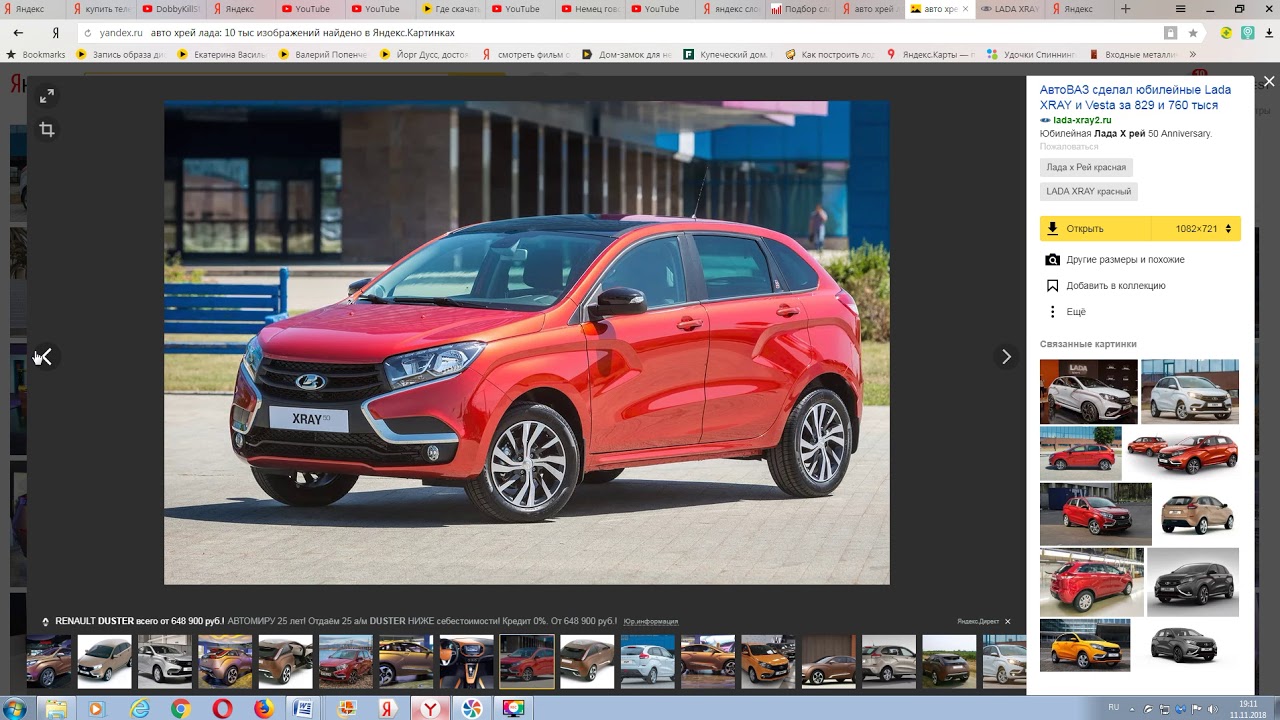Switch to the LADA XRAY tab

(x=1008, y=9)
